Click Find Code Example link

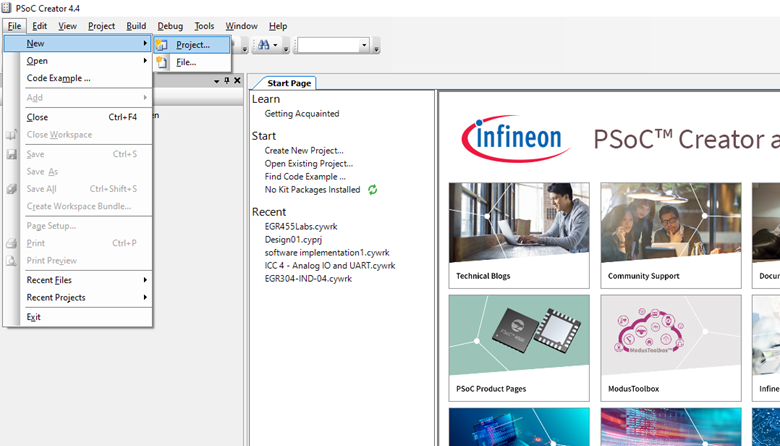[x=305, y=177]
